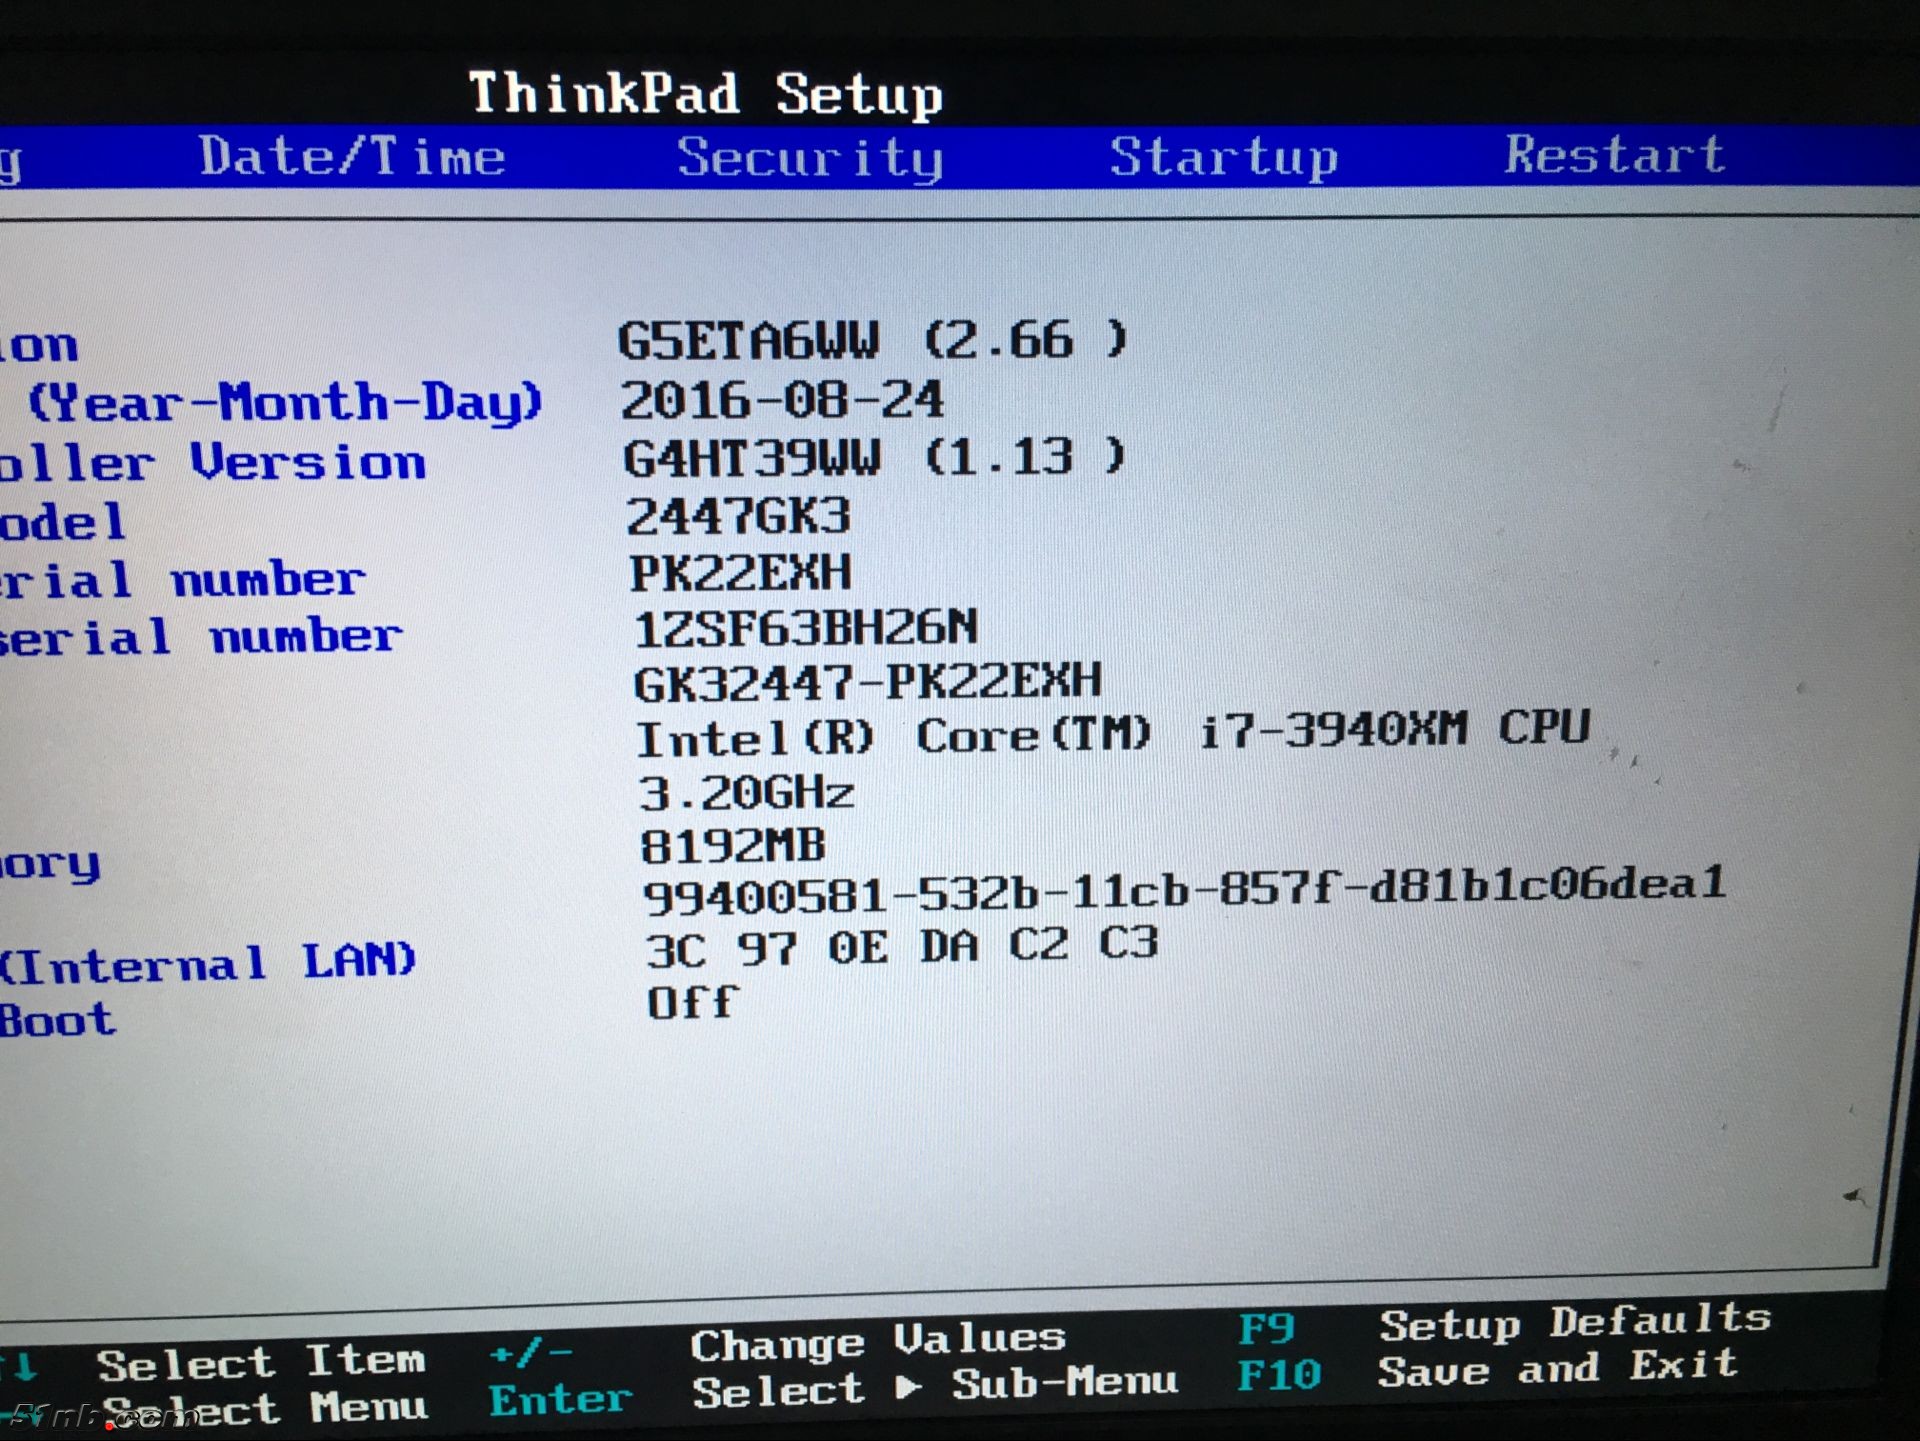Select the serial number PK22EXH value
The height and width of the screenshot is (1441, 1920).
[740, 573]
